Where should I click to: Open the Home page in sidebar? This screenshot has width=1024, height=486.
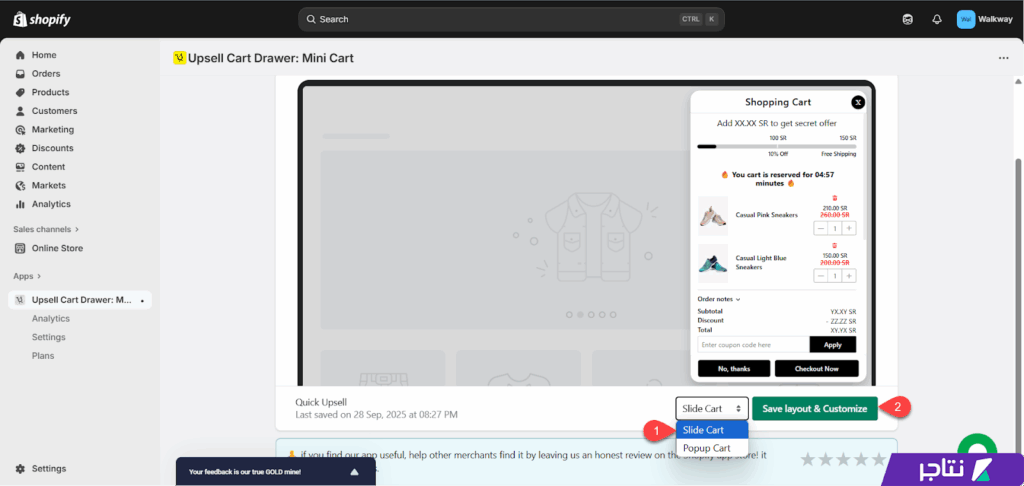(43, 55)
